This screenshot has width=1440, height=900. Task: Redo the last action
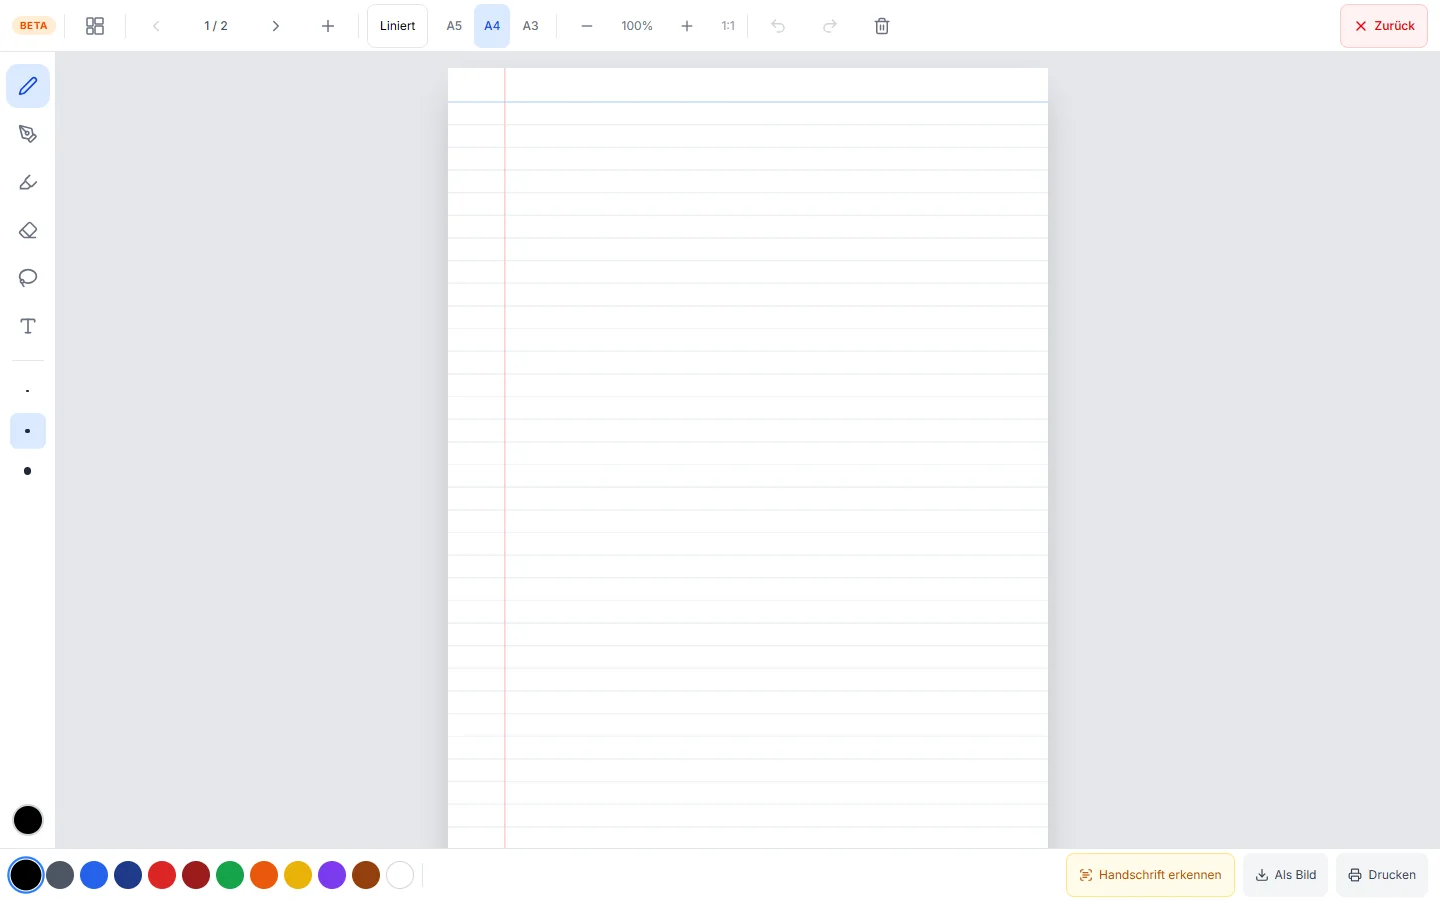click(830, 26)
